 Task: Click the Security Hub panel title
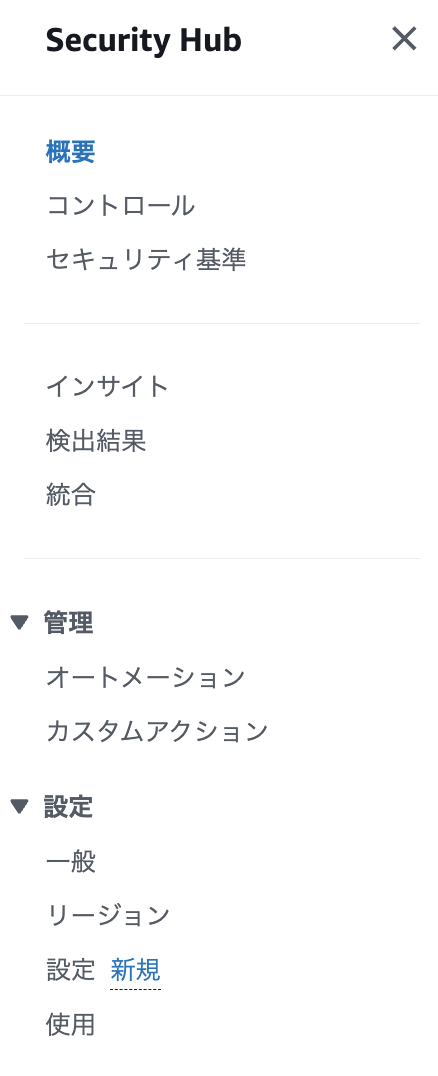143,40
